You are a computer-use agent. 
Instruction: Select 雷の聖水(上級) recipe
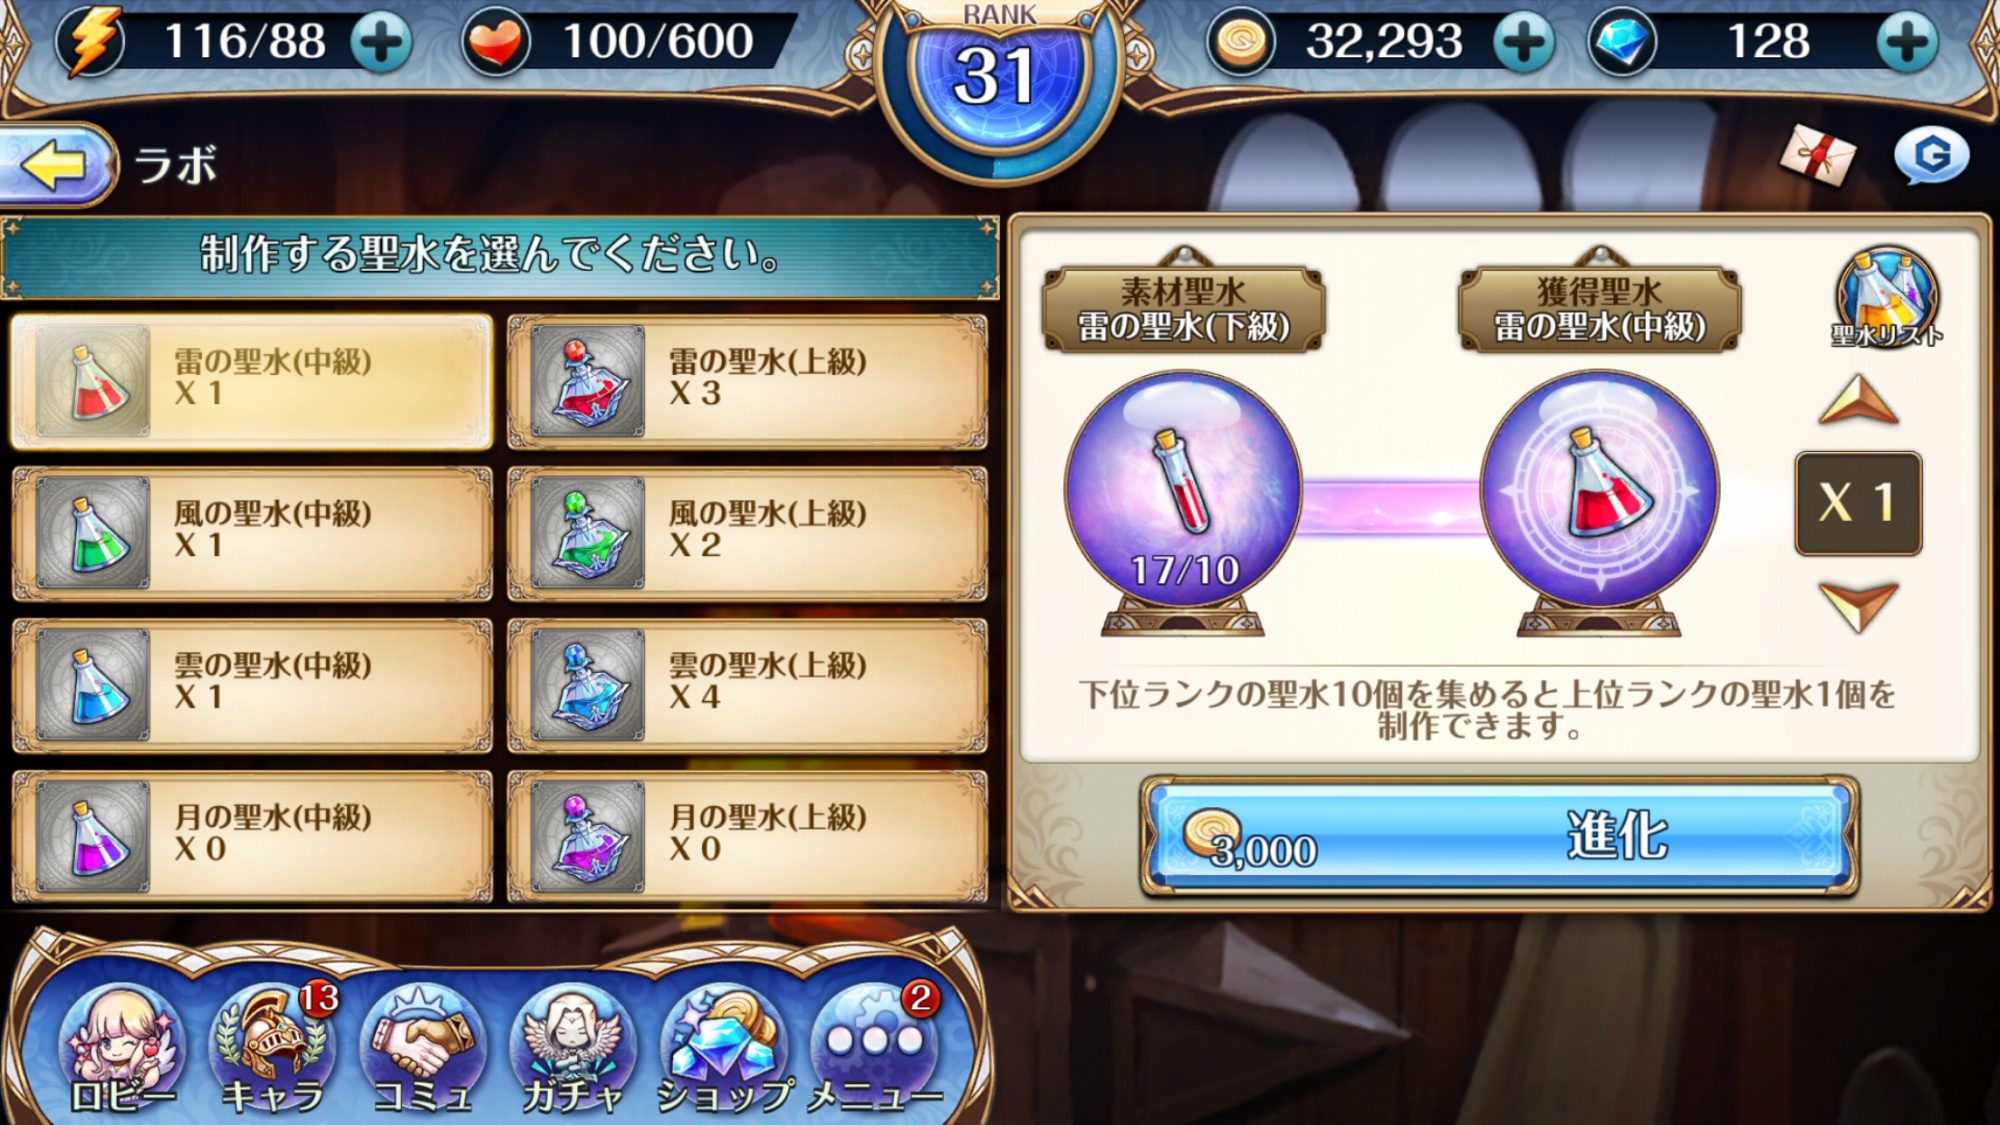point(747,381)
